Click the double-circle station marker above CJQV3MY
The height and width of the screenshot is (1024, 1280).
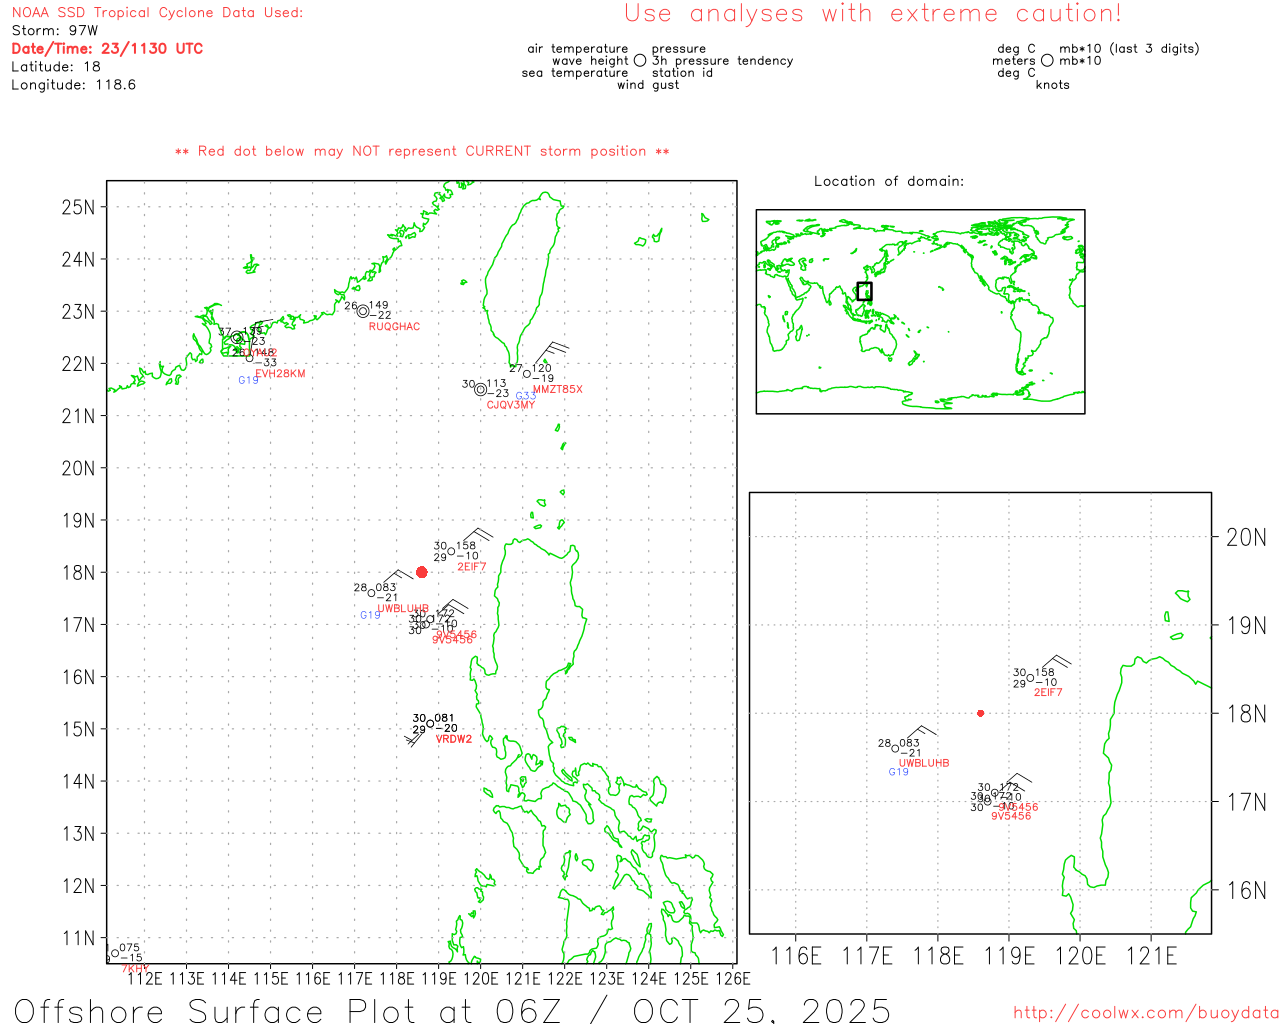pyautogui.click(x=481, y=389)
